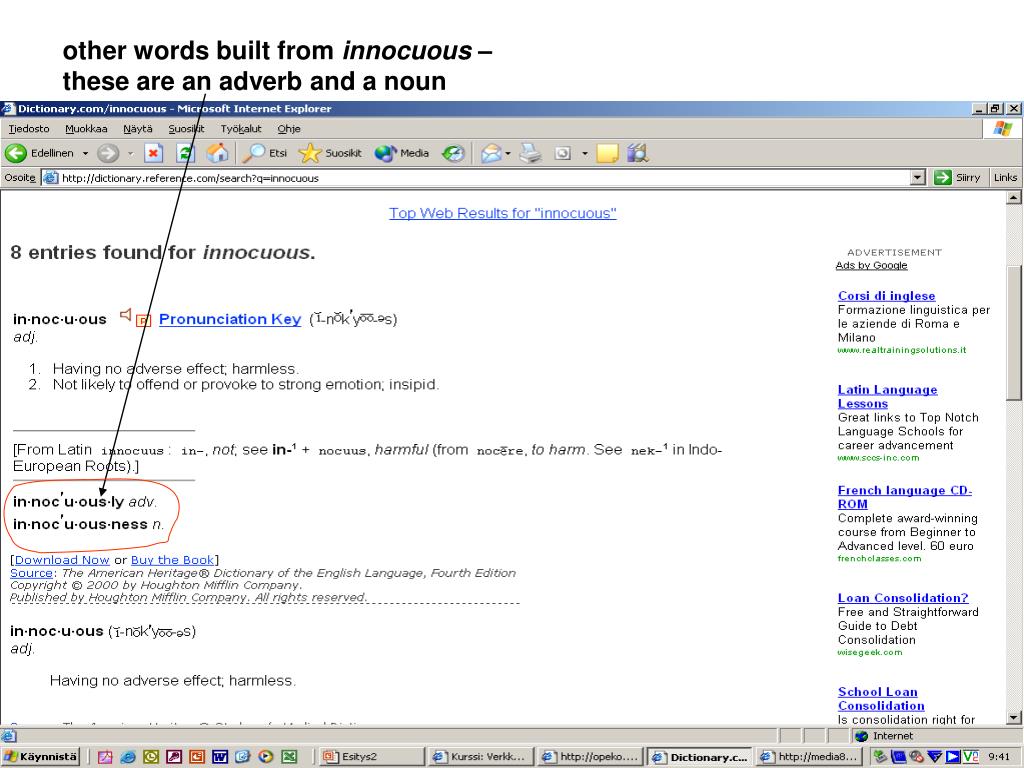
Task: Click the Internet Explorer title bar icon
Action: pyautogui.click(x=8, y=108)
